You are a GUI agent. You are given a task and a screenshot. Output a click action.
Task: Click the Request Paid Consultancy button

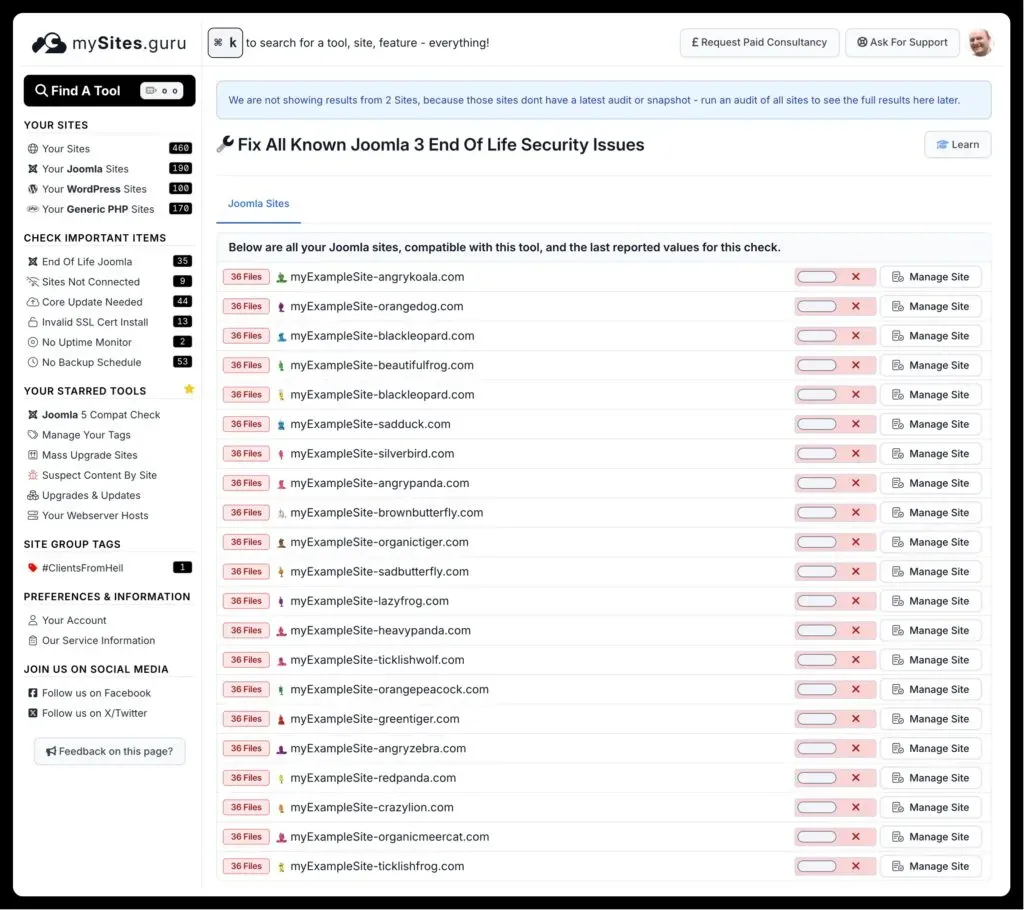click(759, 42)
